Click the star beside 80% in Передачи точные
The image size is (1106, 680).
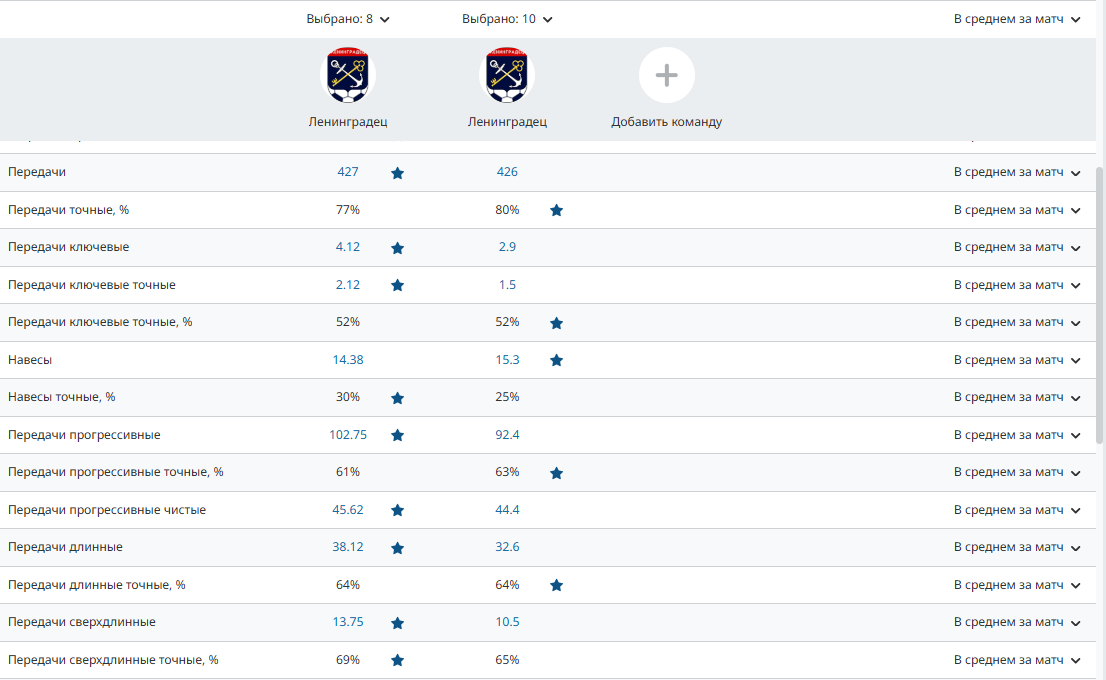point(556,210)
